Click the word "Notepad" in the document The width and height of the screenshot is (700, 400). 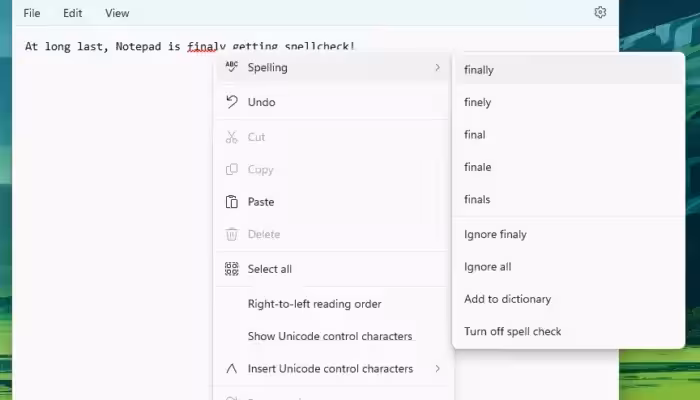(x=138, y=46)
